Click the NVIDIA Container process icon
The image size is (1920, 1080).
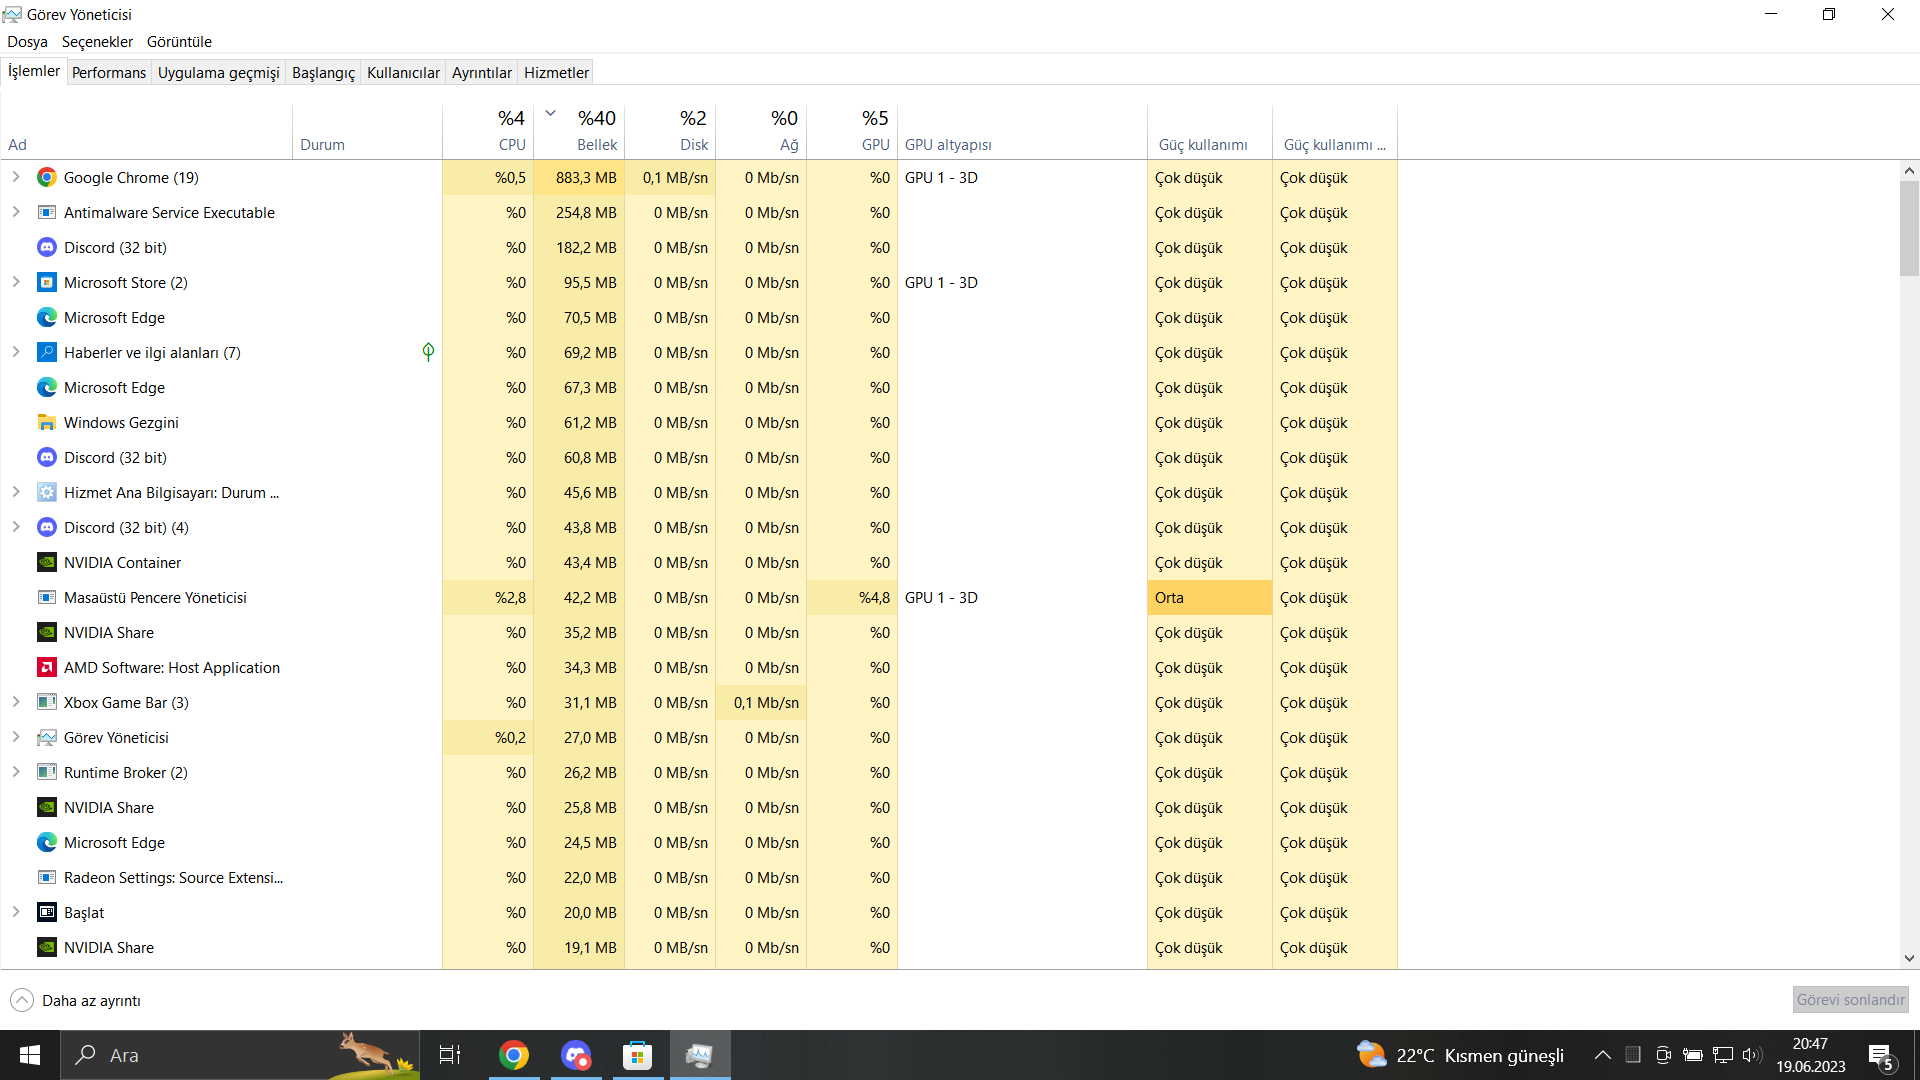pyautogui.click(x=47, y=563)
